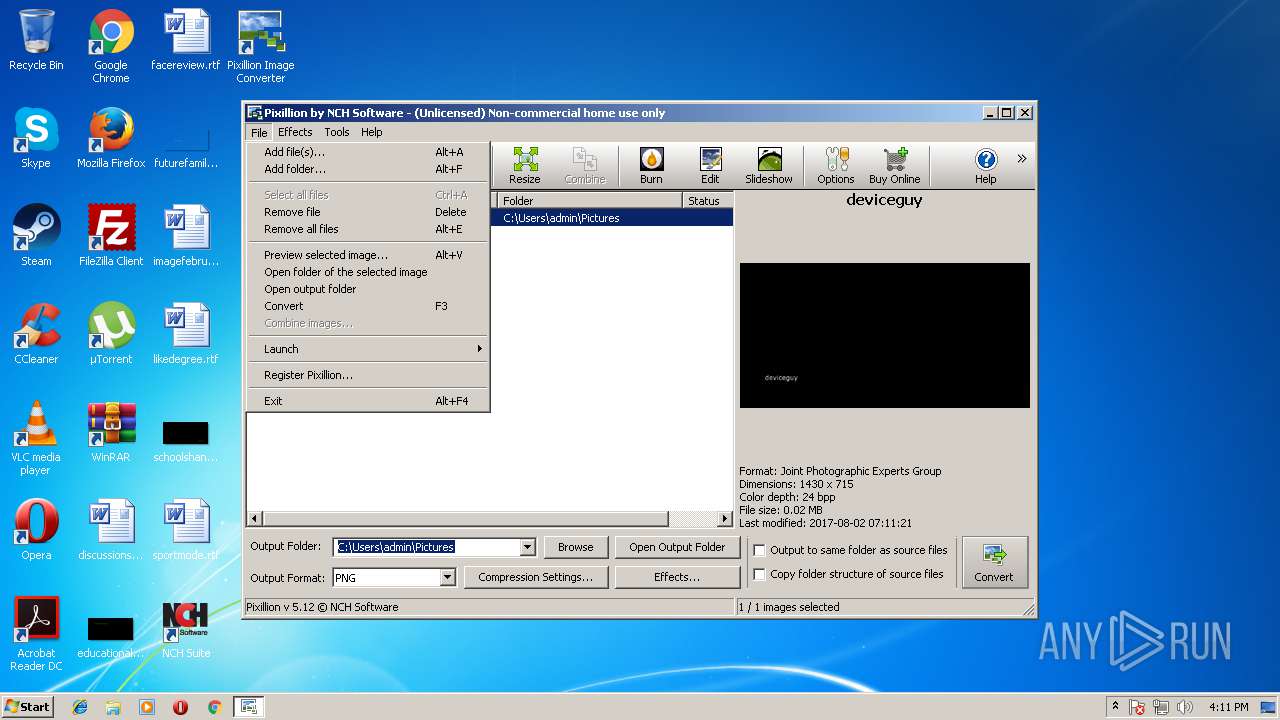Screen dimensions: 1280x720
Task: Select Remove file menu entry
Action: (367, 212)
